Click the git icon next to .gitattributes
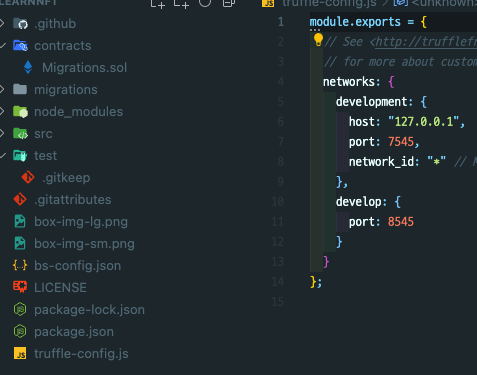The height and width of the screenshot is (375, 477). tap(20, 199)
